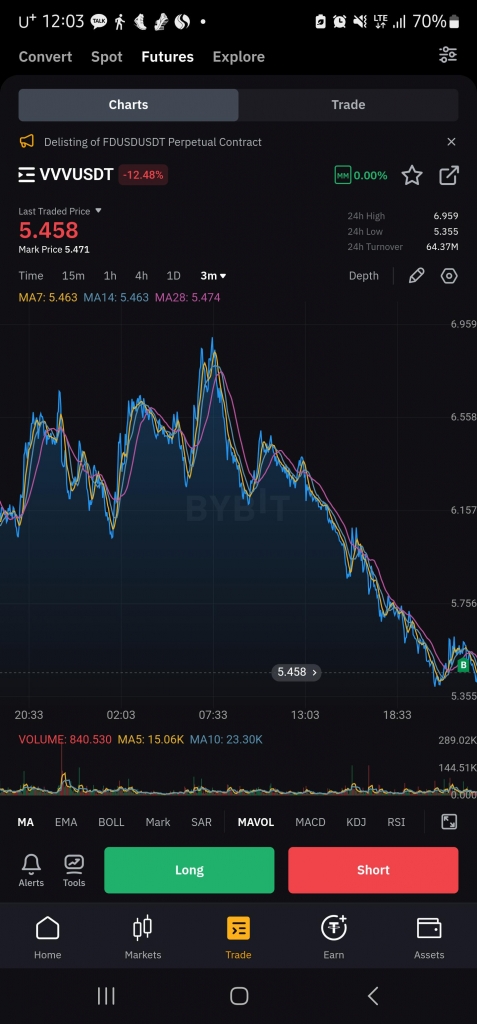Tap Android home button
Image resolution: width=477 pixels, height=1024 pixels.
(x=239, y=996)
